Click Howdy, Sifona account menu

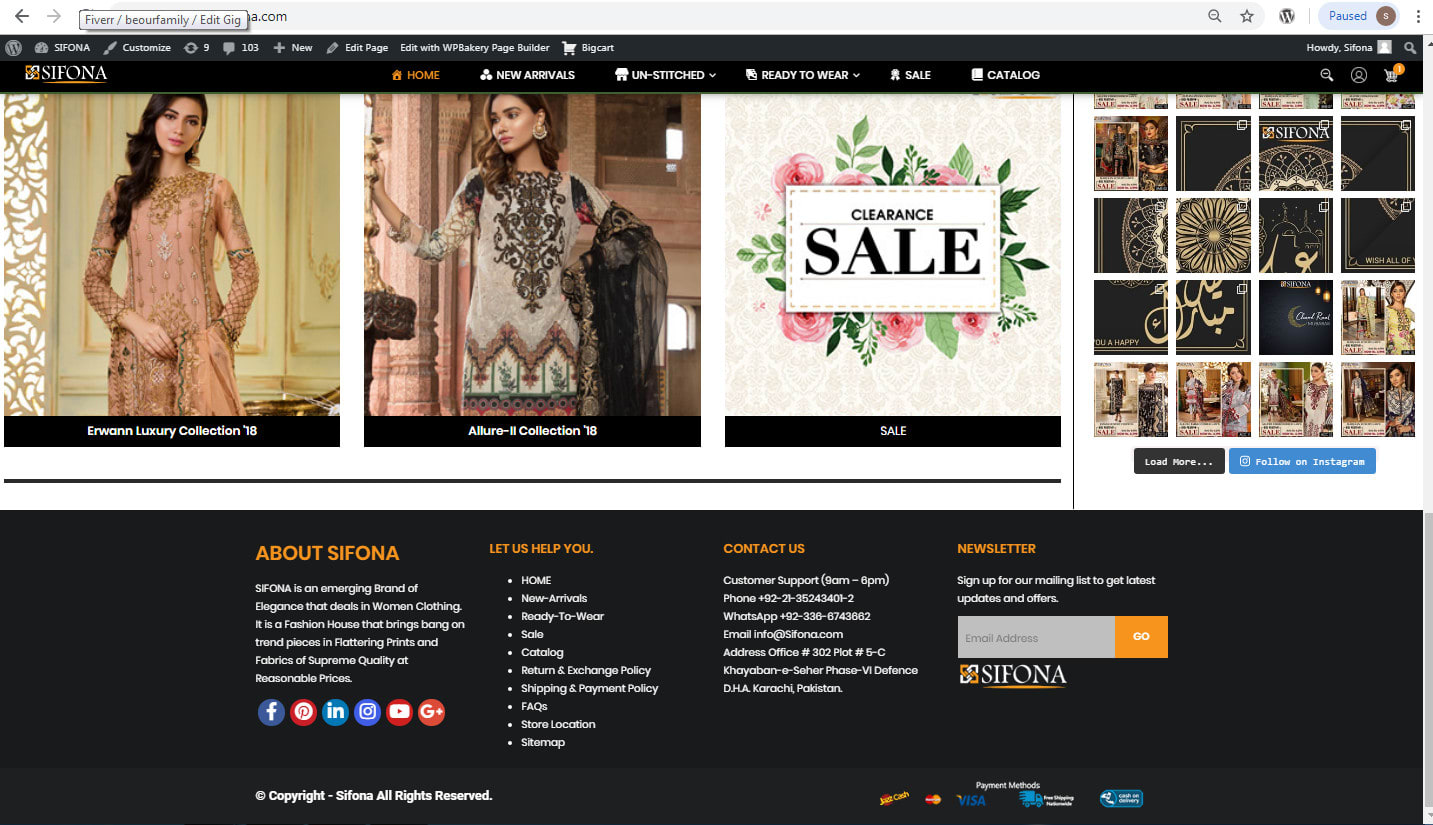tap(1348, 47)
